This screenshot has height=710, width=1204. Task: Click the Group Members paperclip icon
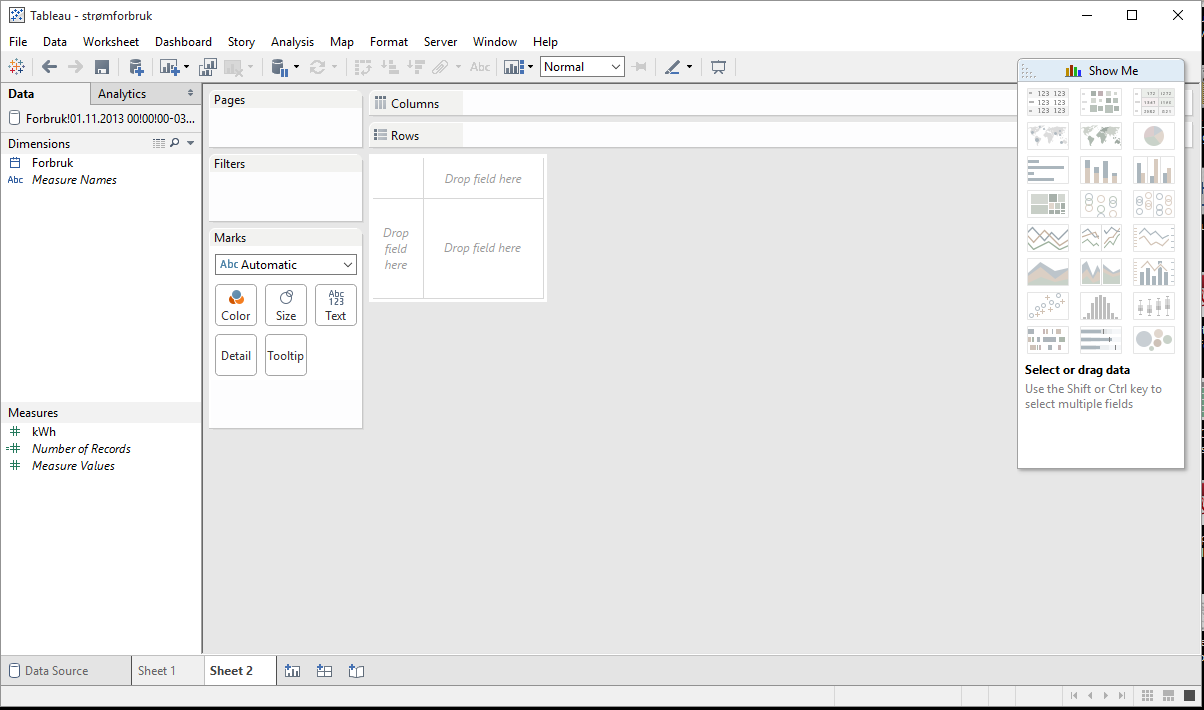pos(441,67)
